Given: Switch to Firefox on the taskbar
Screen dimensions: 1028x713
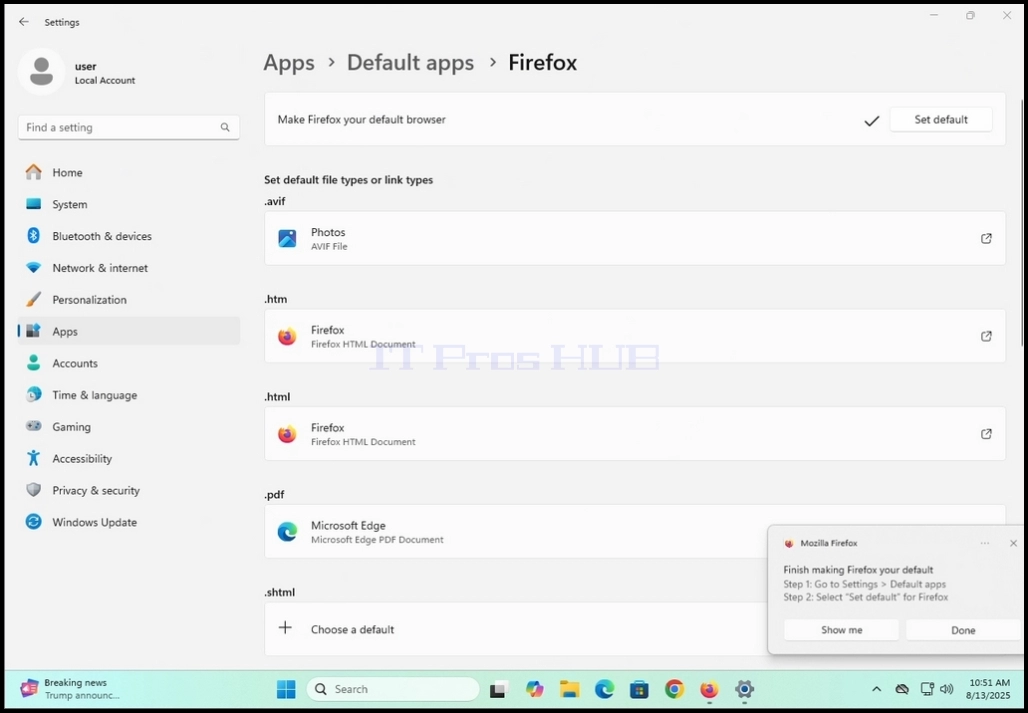Looking at the screenshot, I should pos(709,689).
